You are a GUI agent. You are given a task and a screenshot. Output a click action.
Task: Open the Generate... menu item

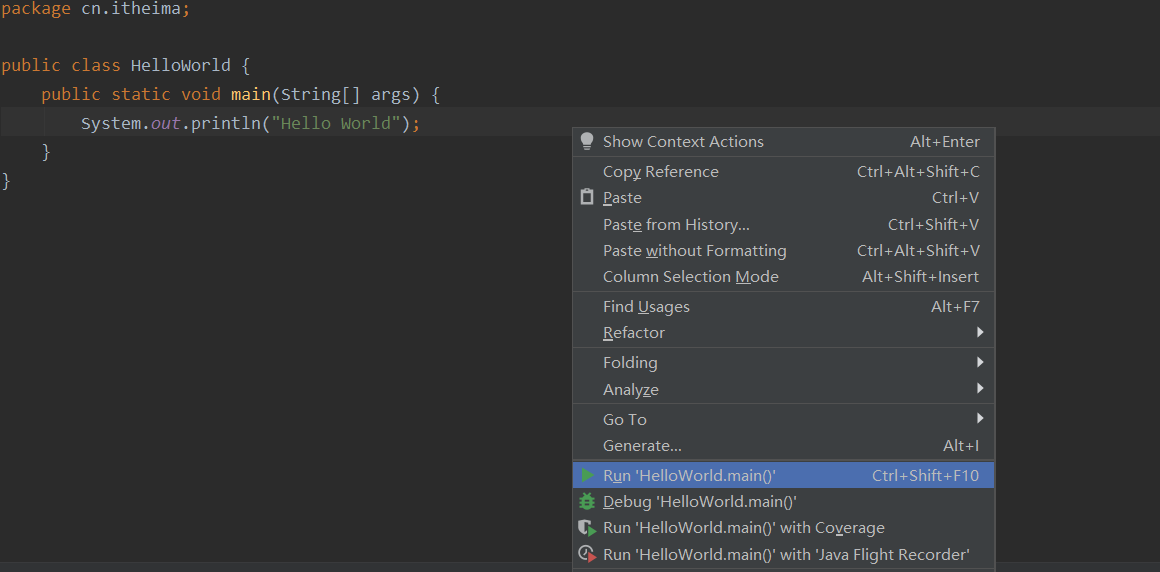(x=642, y=446)
